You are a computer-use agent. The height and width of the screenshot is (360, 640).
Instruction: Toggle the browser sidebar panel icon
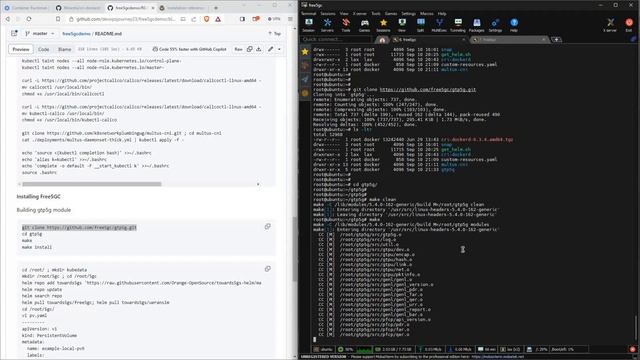[x=242, y=19]
